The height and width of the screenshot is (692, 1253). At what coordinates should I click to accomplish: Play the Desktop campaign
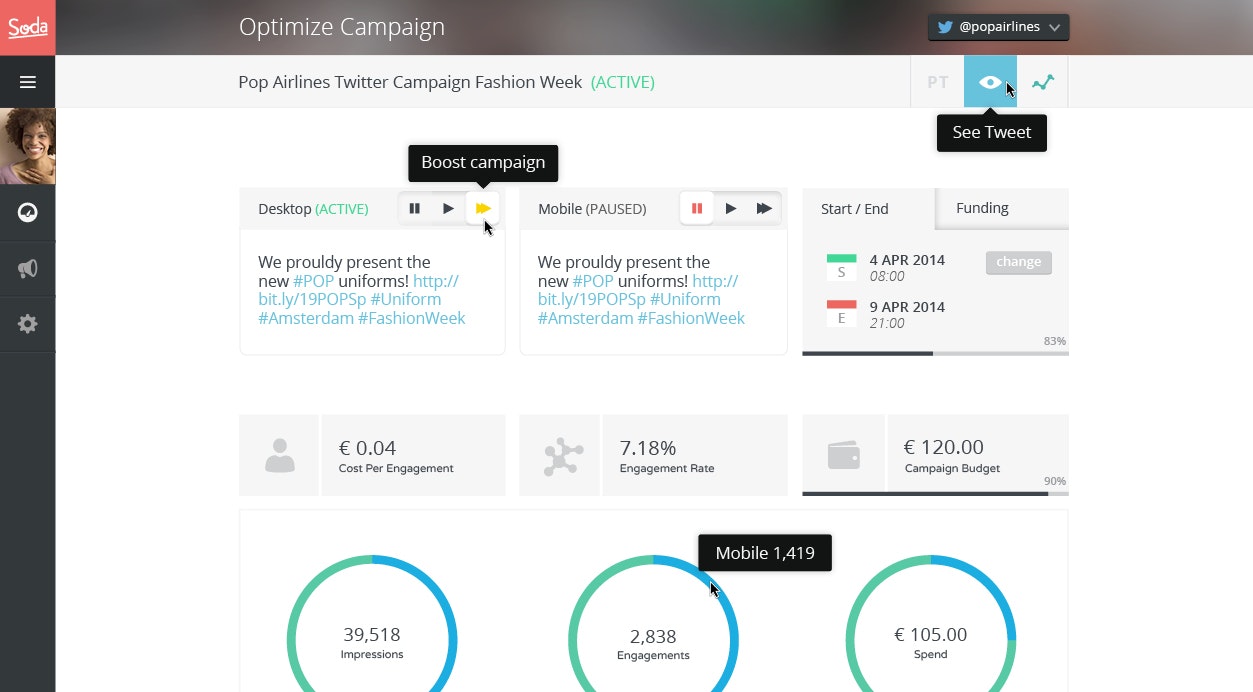(x=449, y=208)
